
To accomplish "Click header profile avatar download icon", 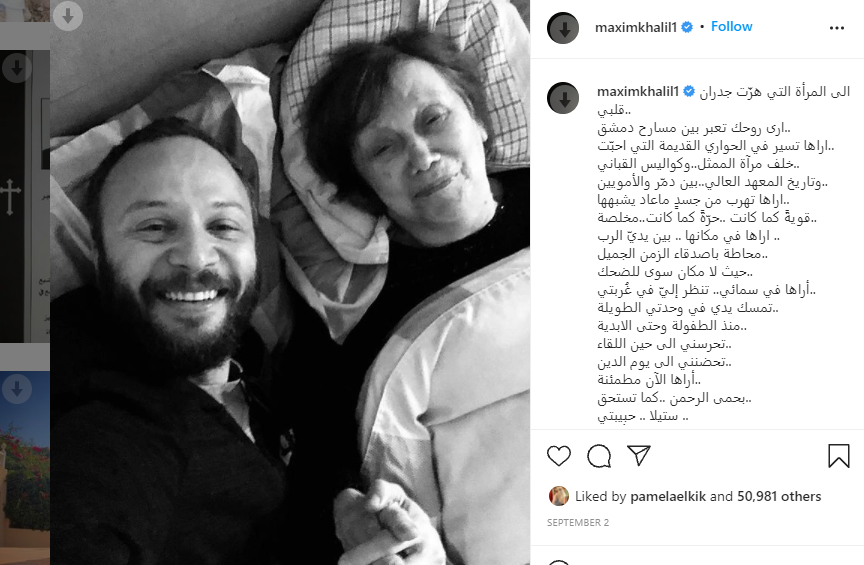I will pos(563,28).
